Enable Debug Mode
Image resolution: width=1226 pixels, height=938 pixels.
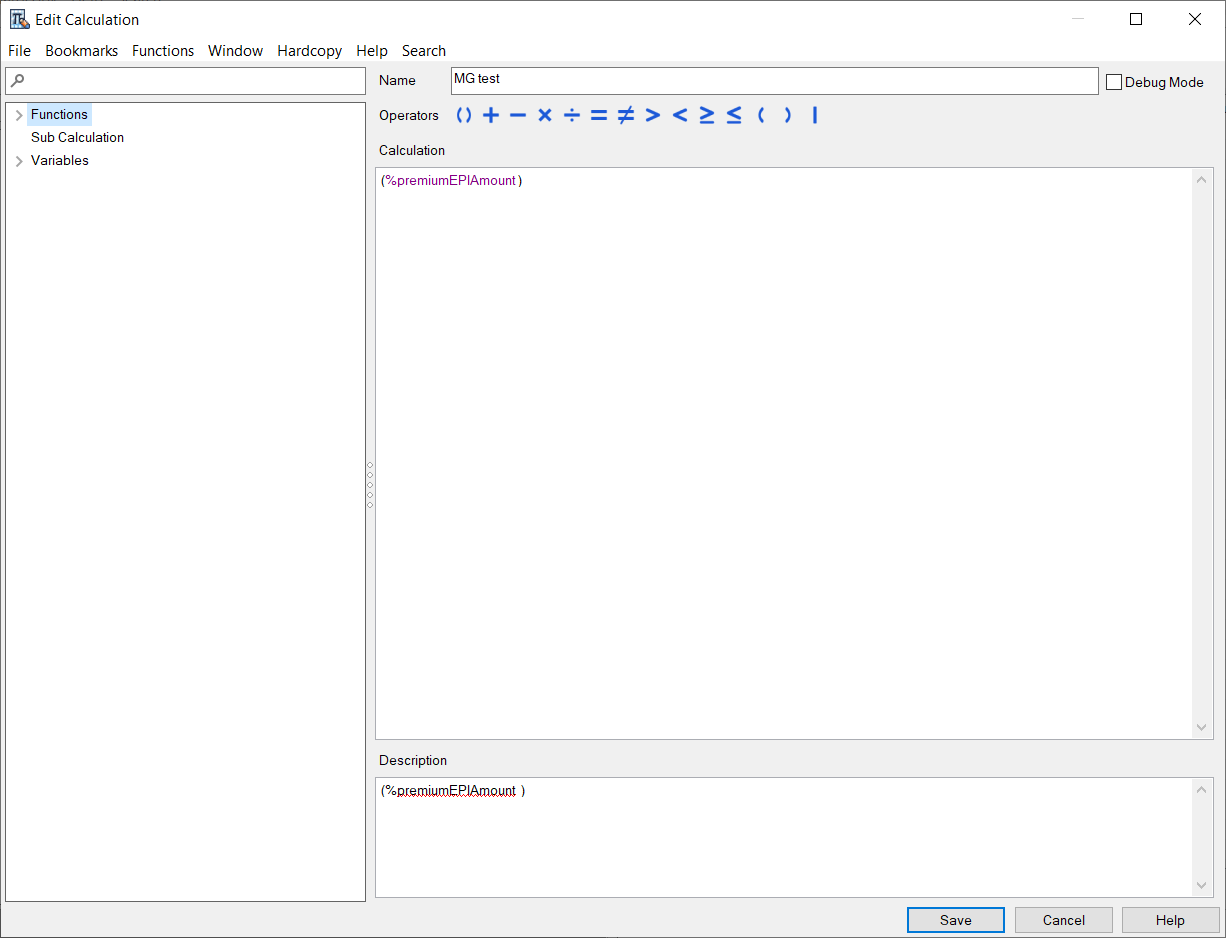1114,82
